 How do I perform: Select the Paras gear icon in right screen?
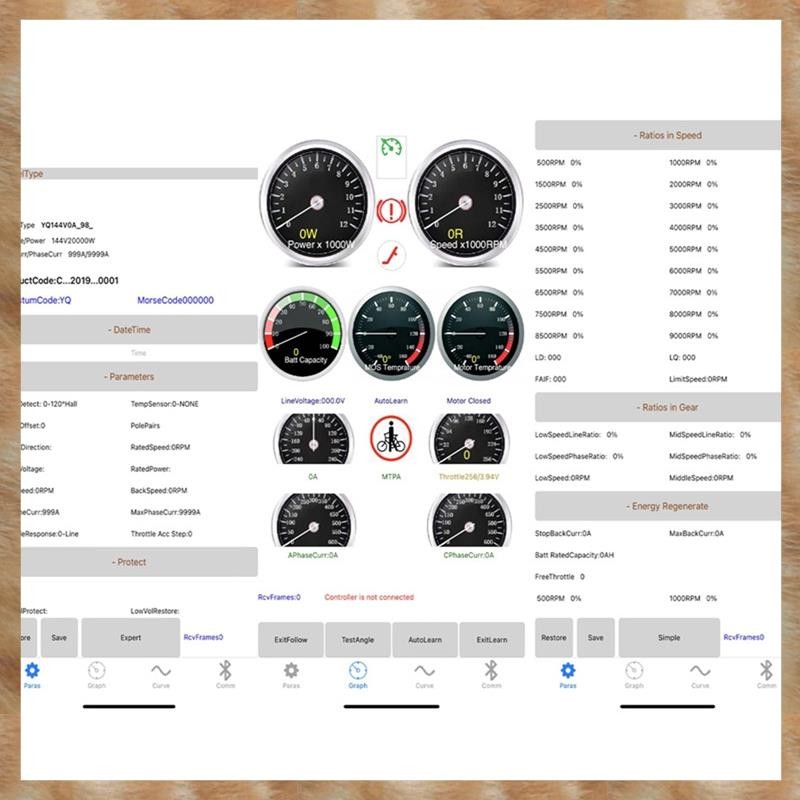click(x=568, y=675)
